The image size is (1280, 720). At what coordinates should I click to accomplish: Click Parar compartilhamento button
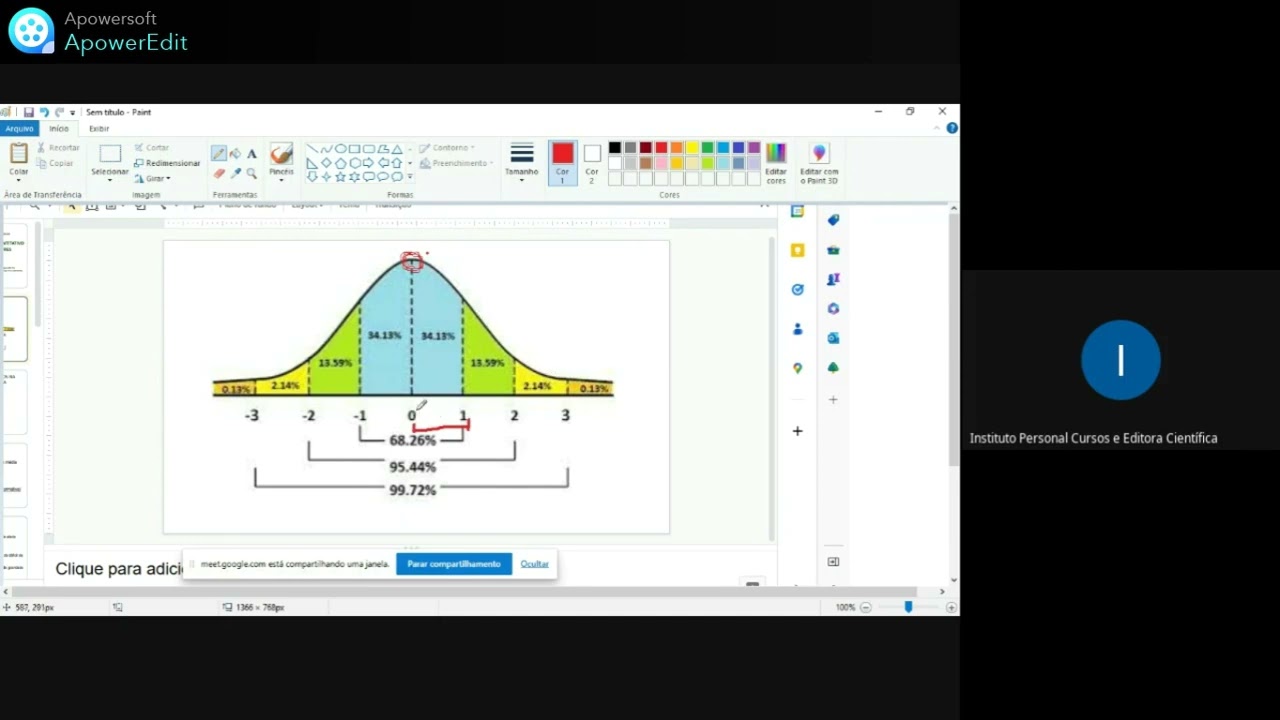(x=454, y=564)
